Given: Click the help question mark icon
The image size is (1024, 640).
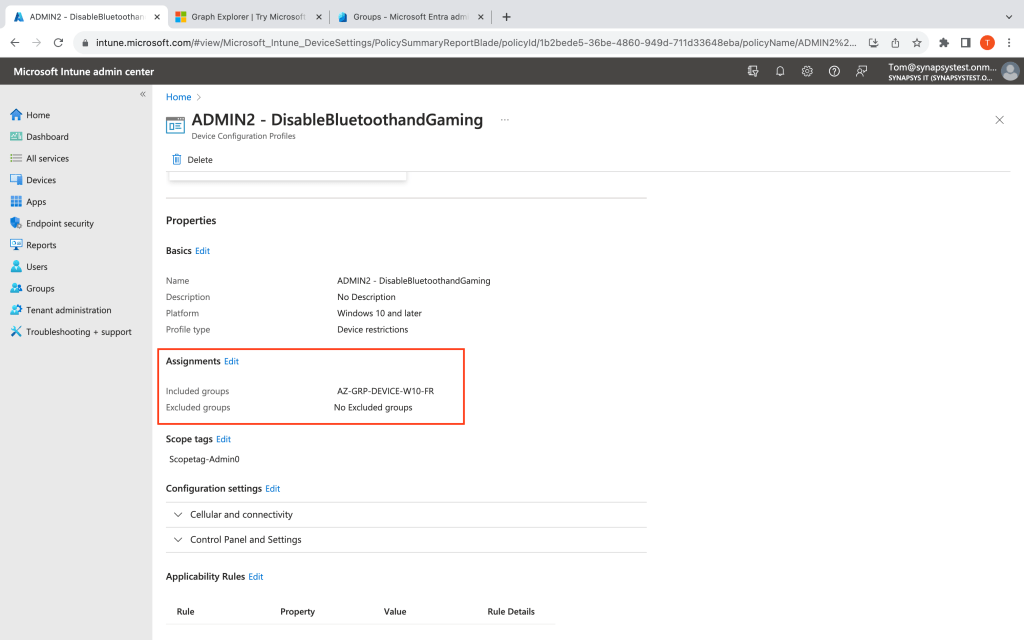Looking at the screenshot, I should click(834, 71).
